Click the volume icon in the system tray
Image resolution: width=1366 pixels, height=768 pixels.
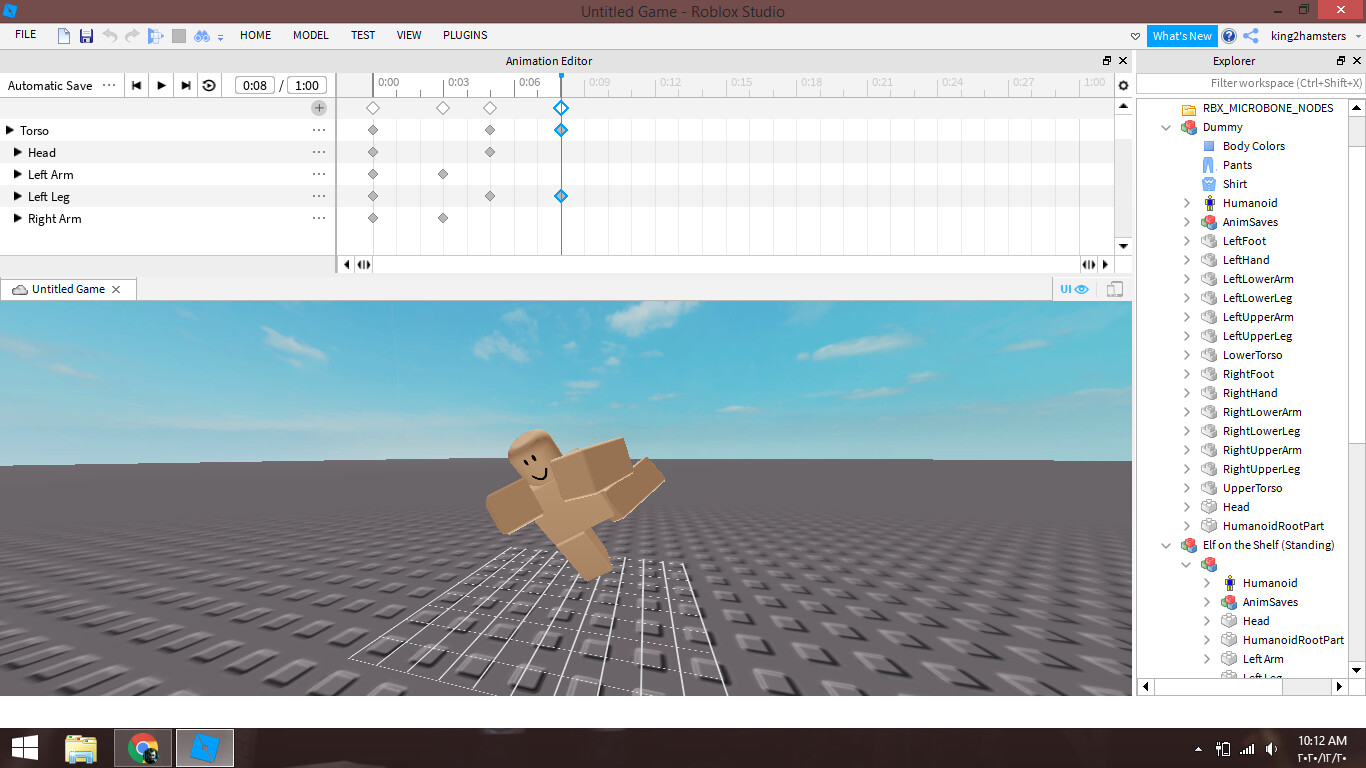(1271, 749)
